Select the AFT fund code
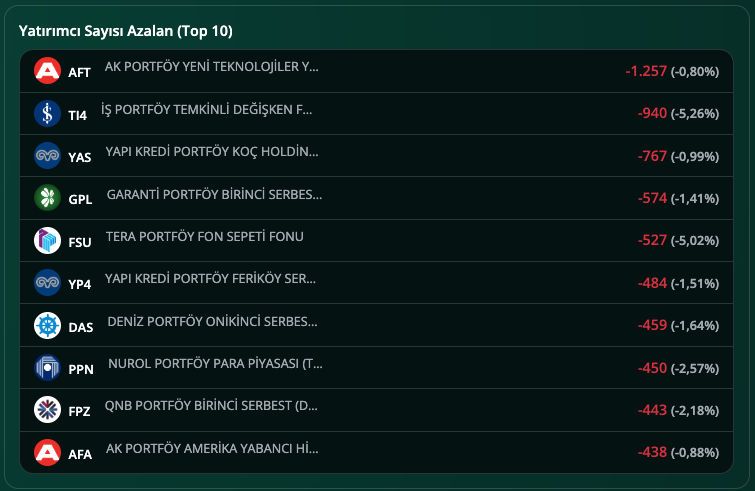 [x=79, y=73]
